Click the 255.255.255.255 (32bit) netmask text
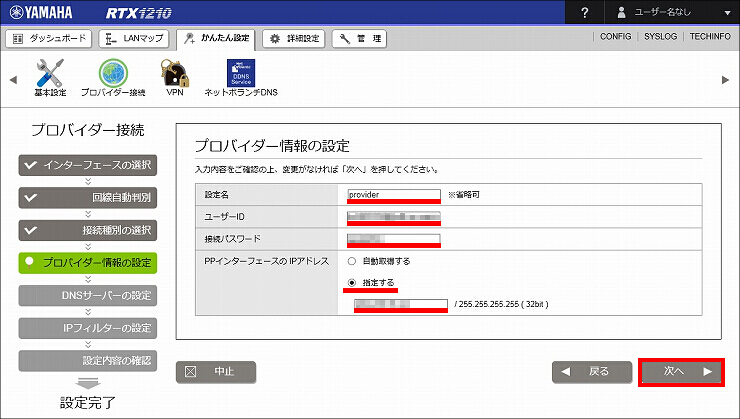740x419 pixels. 501,304
